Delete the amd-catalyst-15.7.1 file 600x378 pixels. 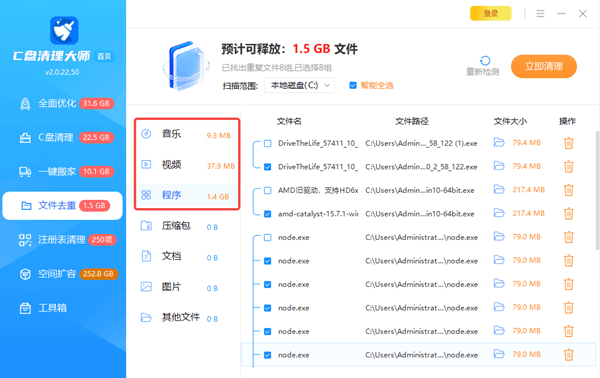coord(569,213)
